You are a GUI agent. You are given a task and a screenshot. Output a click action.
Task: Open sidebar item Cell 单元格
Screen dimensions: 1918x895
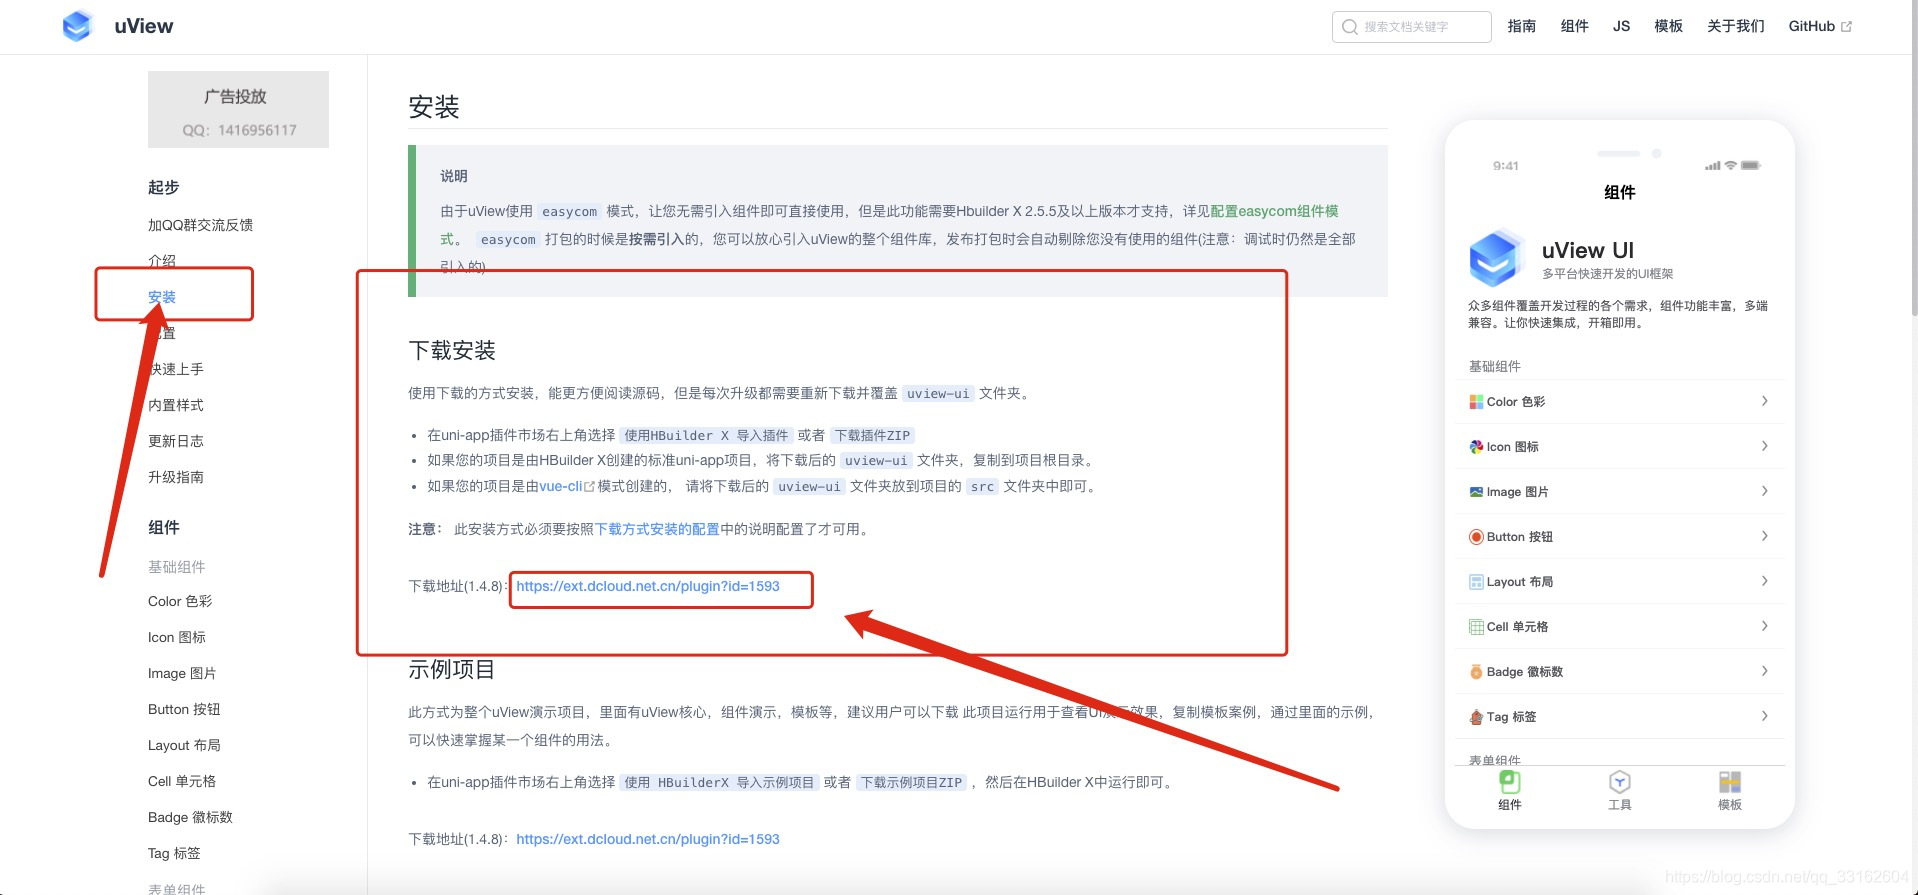(x=182, y=782)
